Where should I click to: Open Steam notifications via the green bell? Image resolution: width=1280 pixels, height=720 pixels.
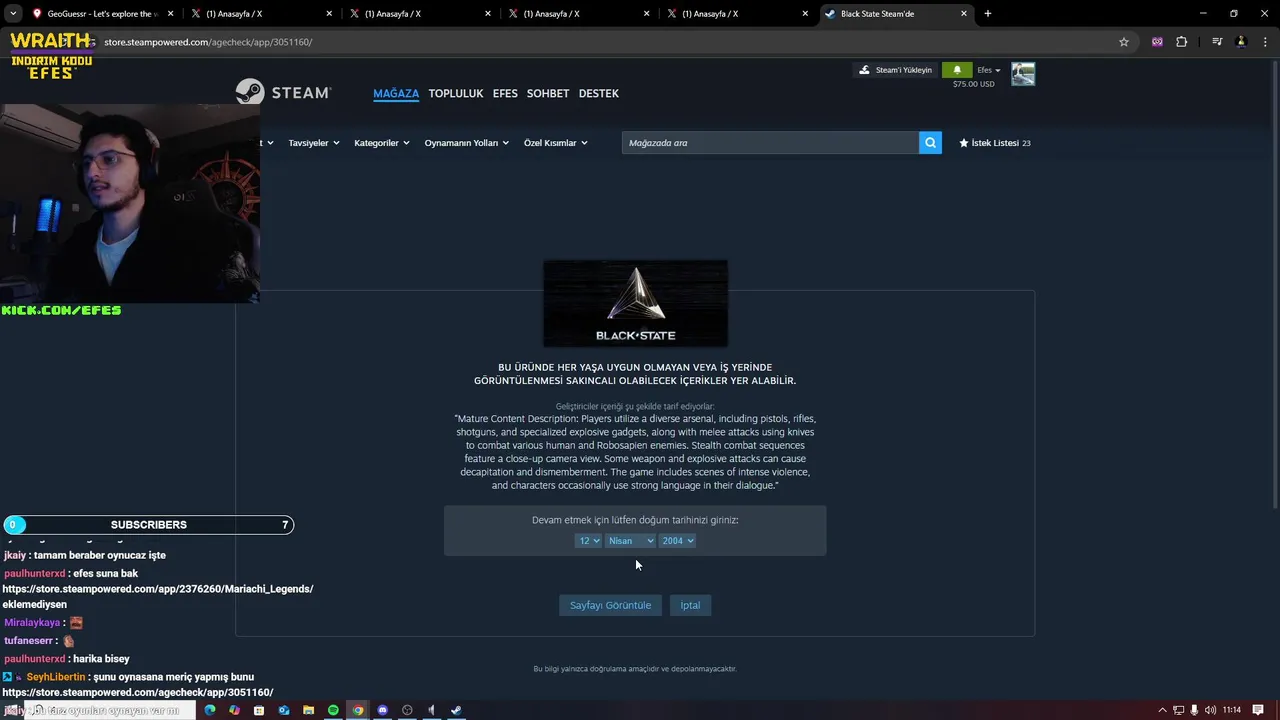coord(957,70)
